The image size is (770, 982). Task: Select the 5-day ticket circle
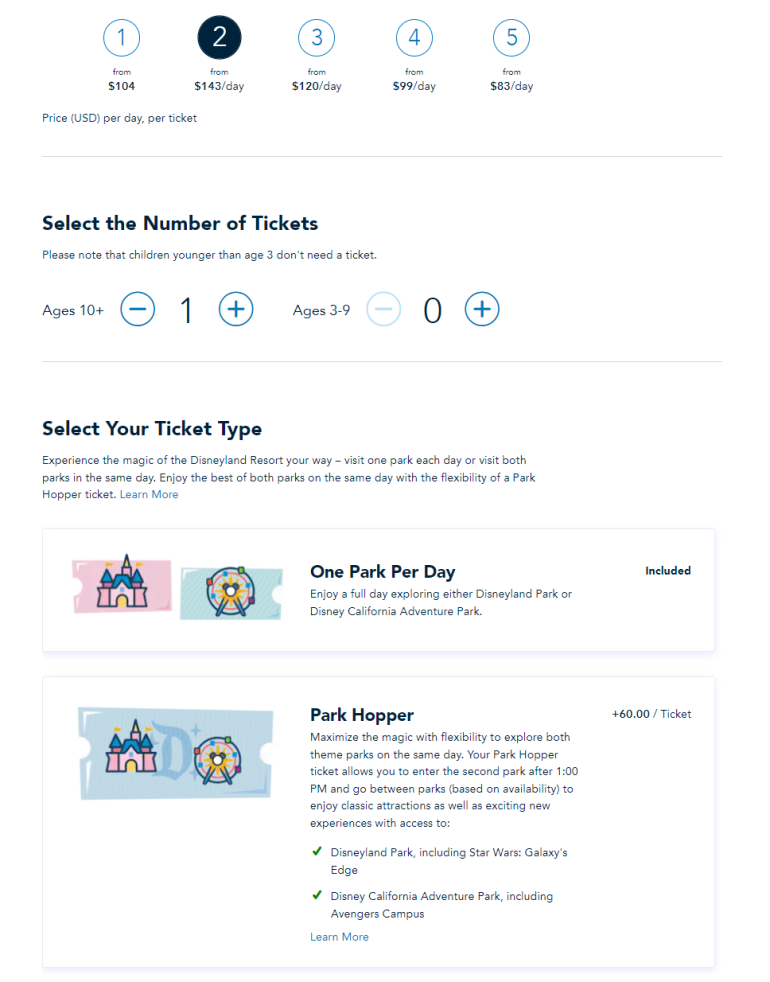click(x=511, y=38)
